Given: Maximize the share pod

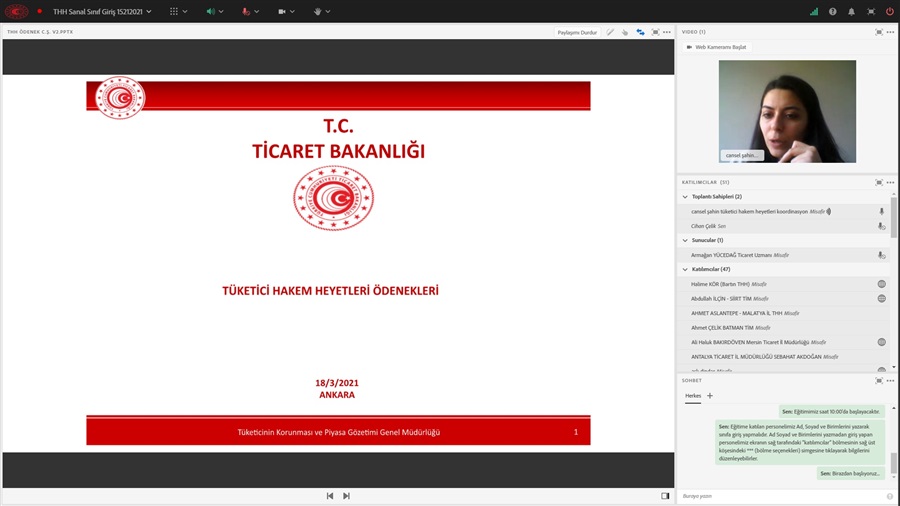Looking at the screenshot, I should (655, 32).
